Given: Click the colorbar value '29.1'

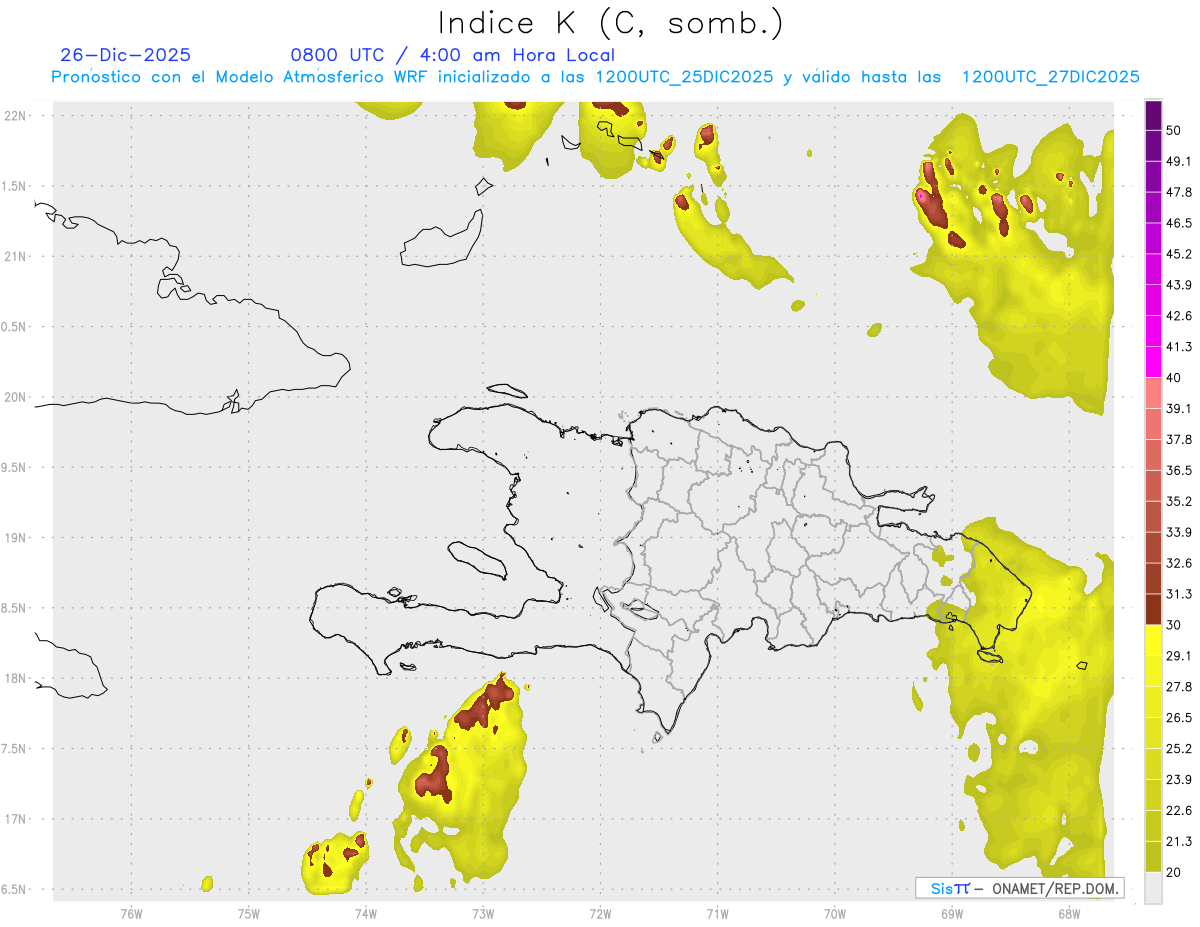Looking at the screenshot, I should click(x=1178, y=656).
